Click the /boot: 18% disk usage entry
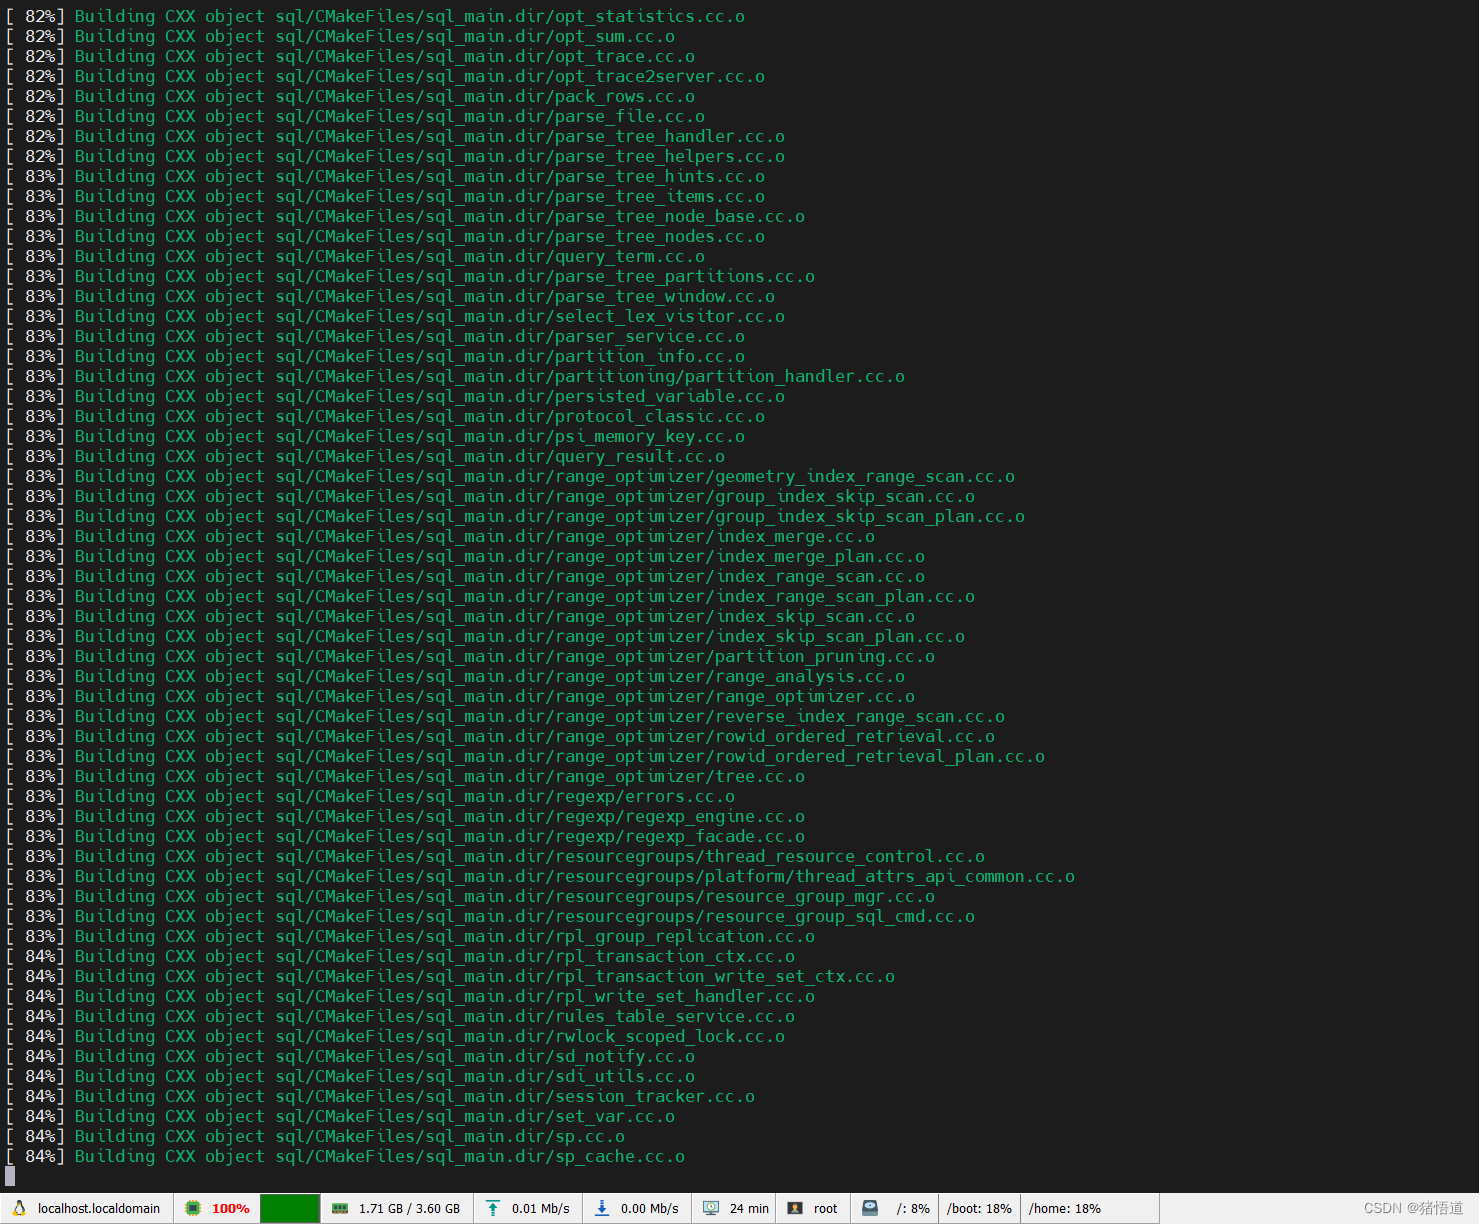 (979, 1208)
